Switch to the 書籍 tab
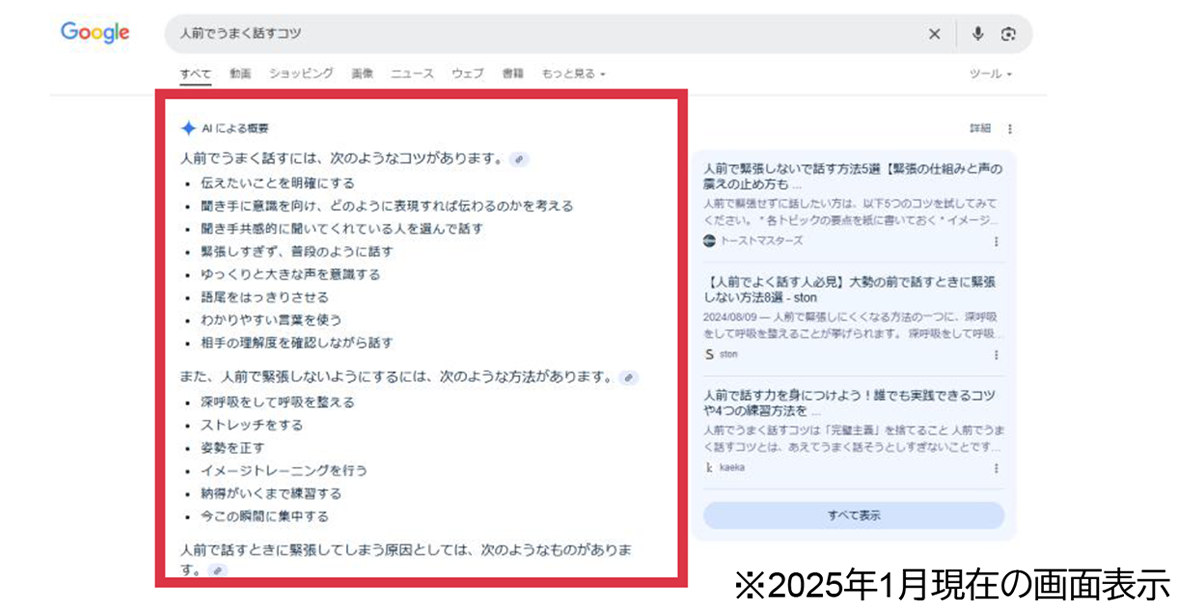1200x613 pixels. coord(513,73)
